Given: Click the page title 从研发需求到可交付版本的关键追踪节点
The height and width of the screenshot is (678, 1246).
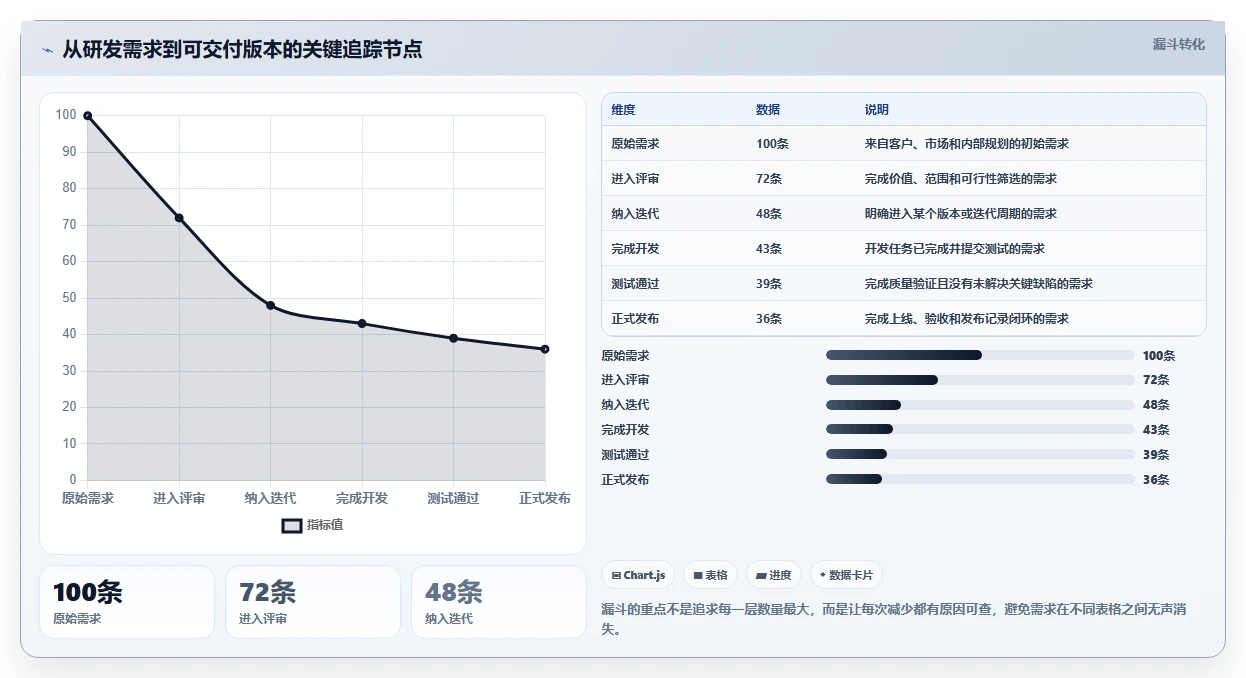Looking at the screenshot, I should point(242,49).
